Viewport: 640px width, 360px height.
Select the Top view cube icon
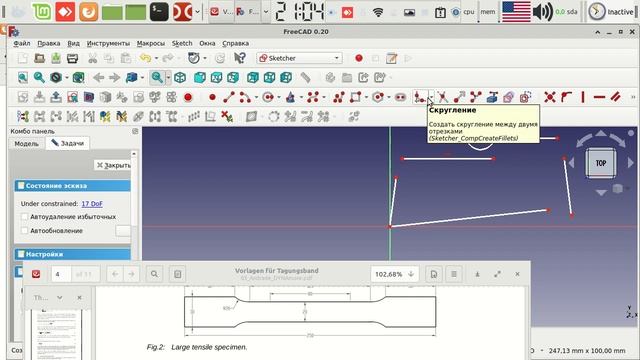[x=216, y=78]
